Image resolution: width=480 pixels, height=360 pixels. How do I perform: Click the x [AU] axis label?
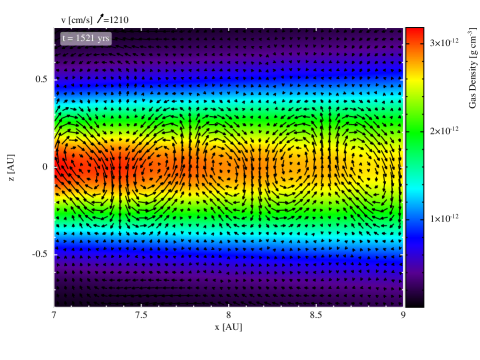228,327
